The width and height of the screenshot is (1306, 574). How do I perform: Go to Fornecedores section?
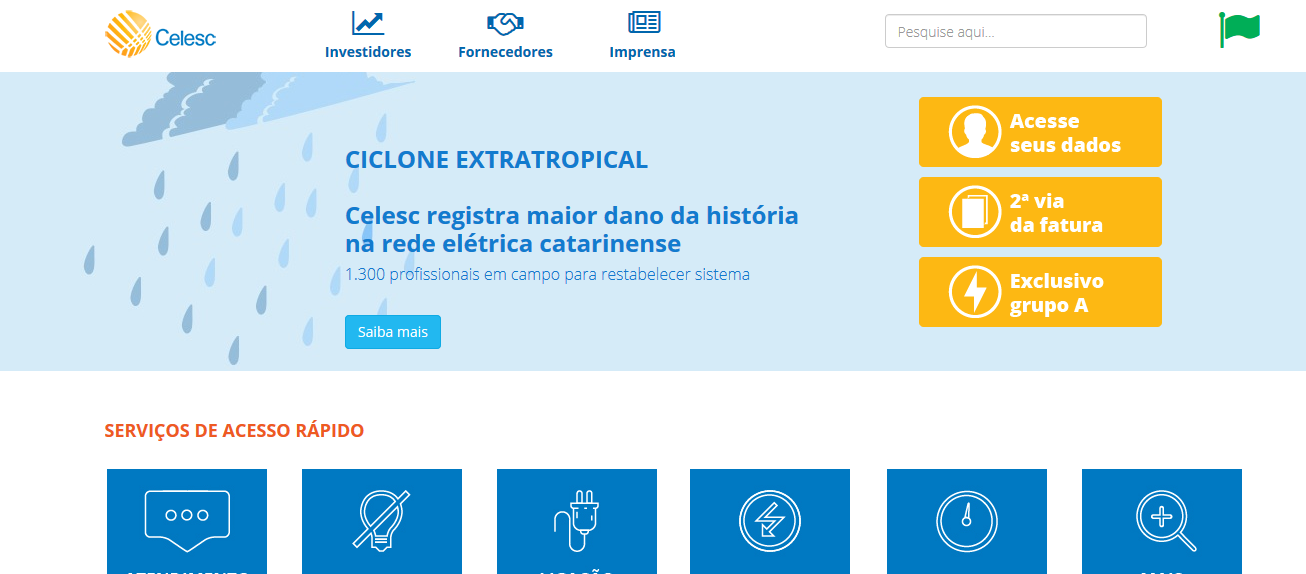[x=505, y=52]
